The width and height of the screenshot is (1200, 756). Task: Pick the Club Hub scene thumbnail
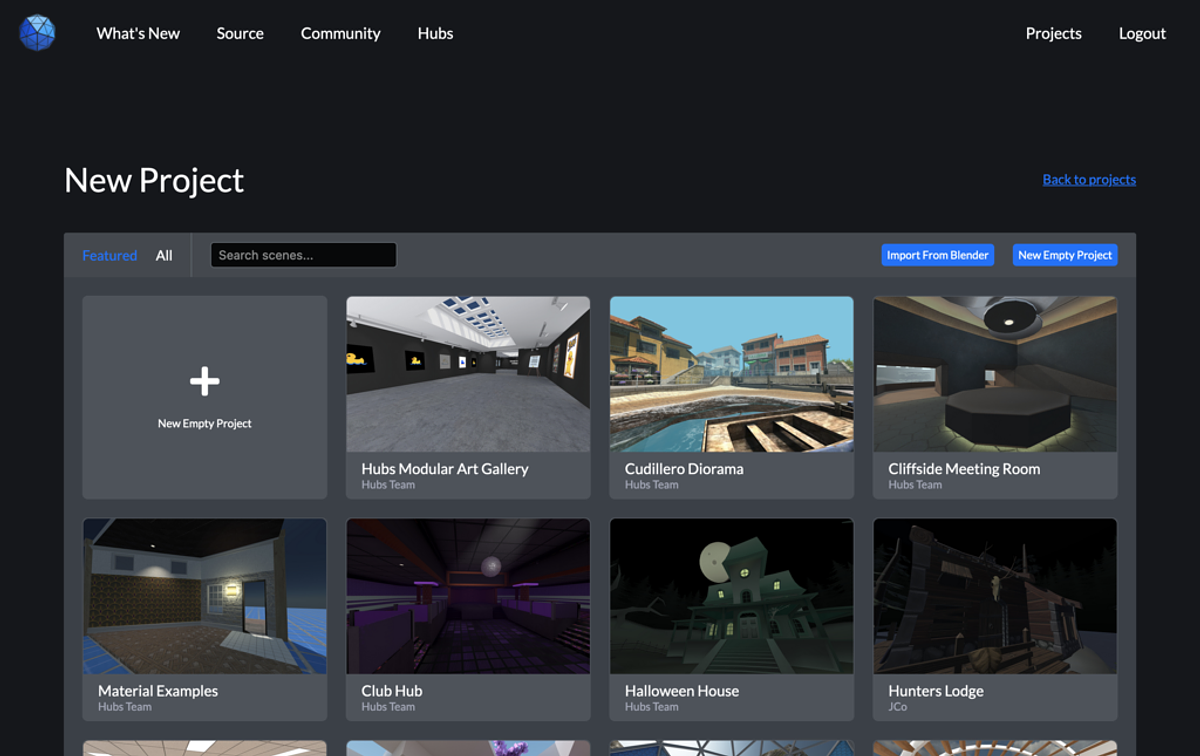coord(468,596)
